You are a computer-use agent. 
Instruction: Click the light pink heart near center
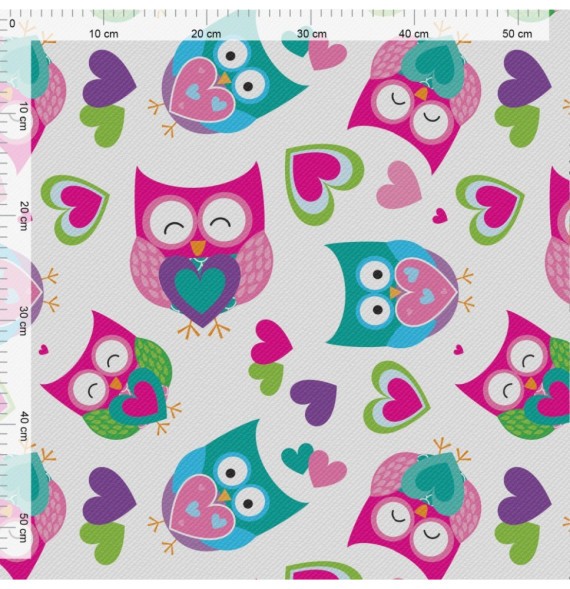pos(399,185)
